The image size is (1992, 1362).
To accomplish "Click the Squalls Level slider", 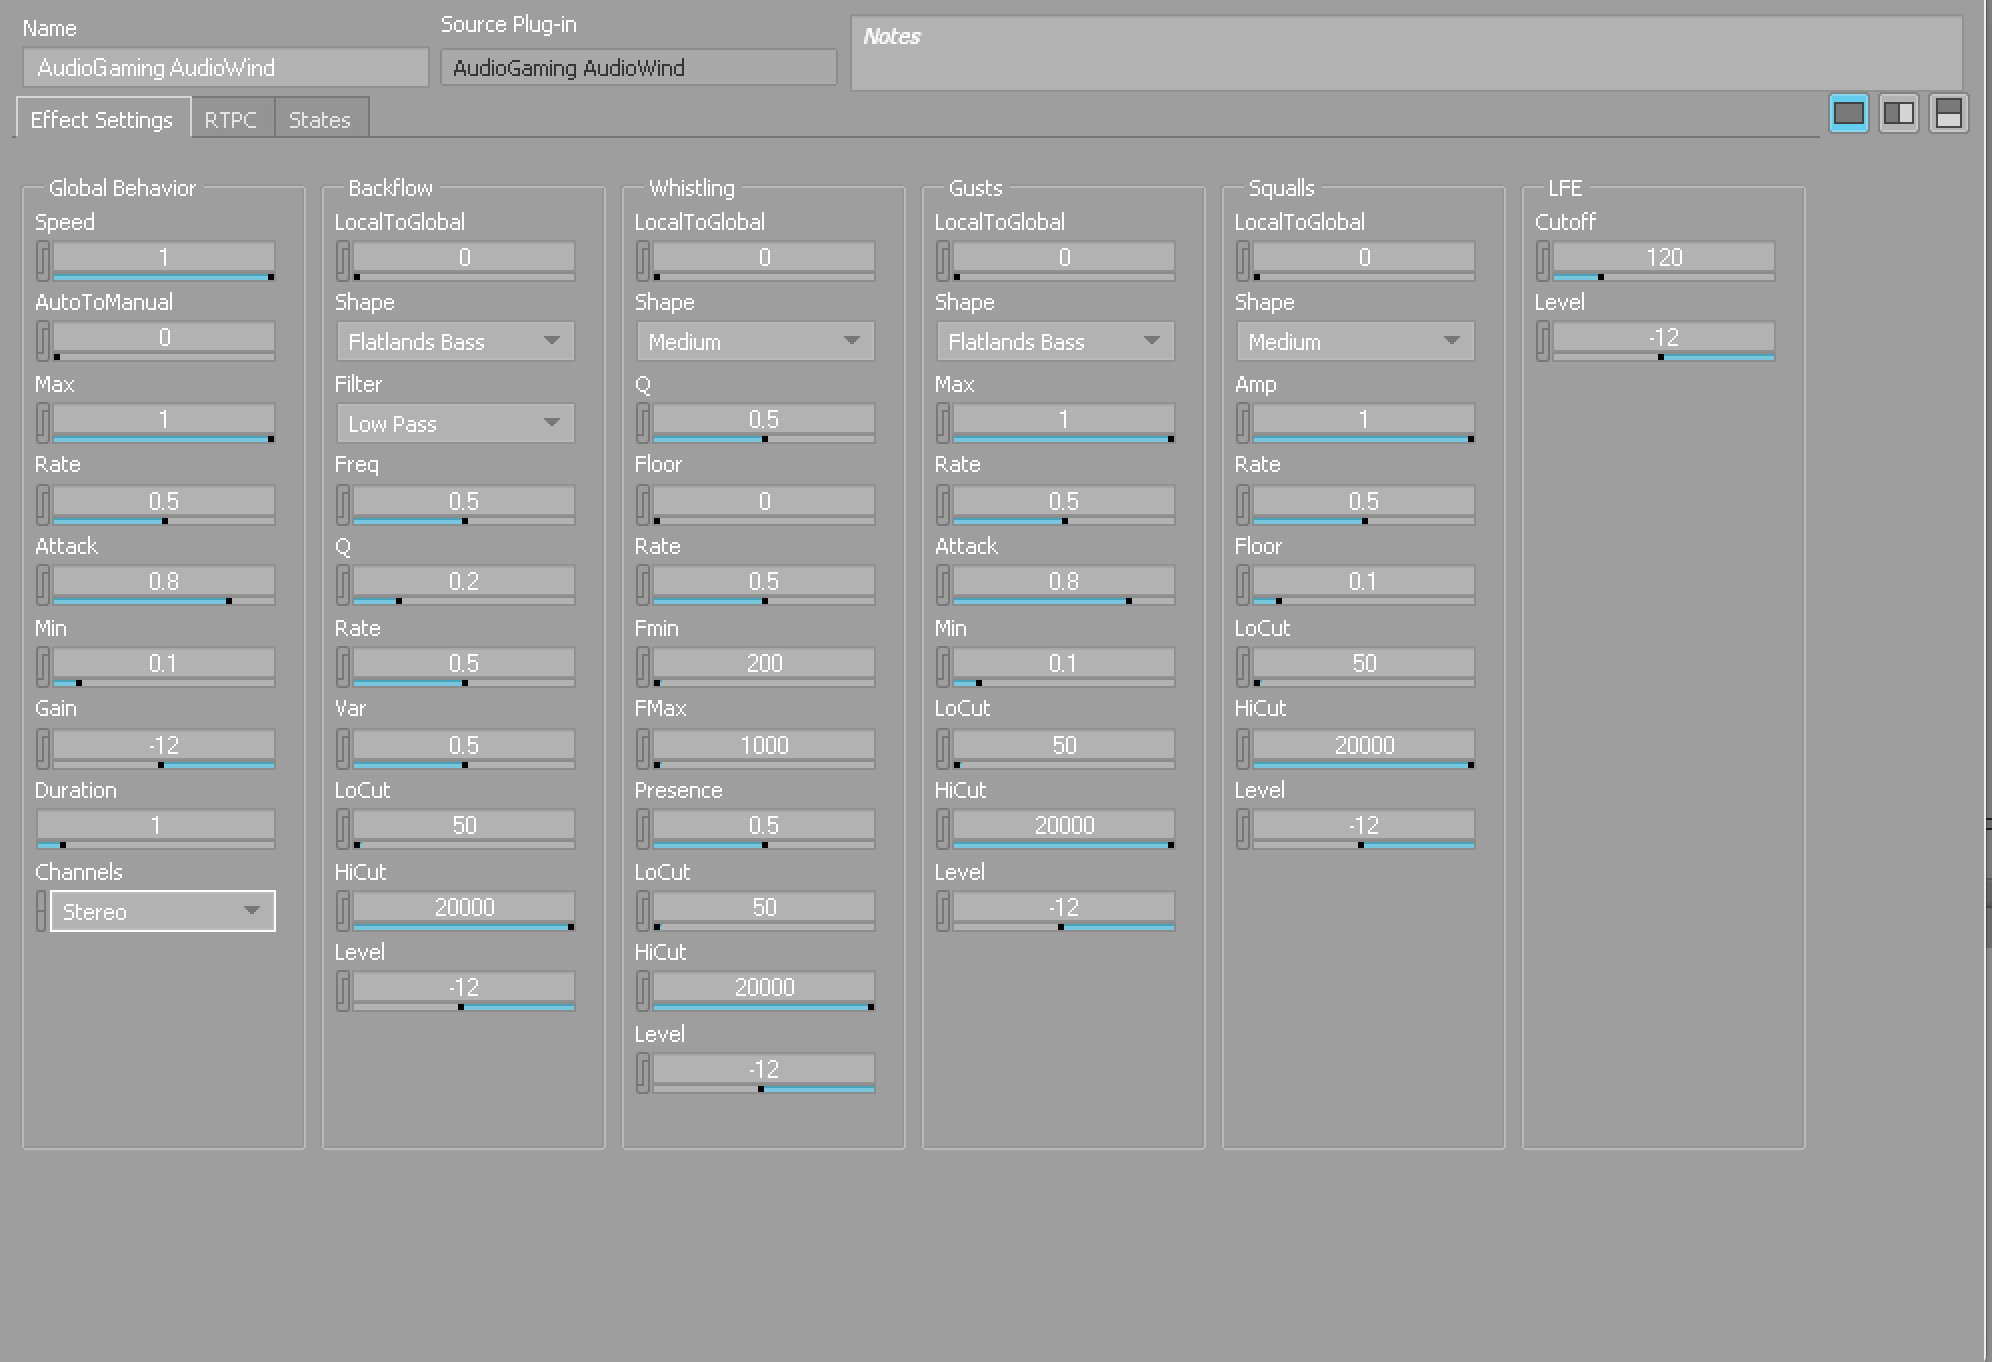I will pos(1364,828).
